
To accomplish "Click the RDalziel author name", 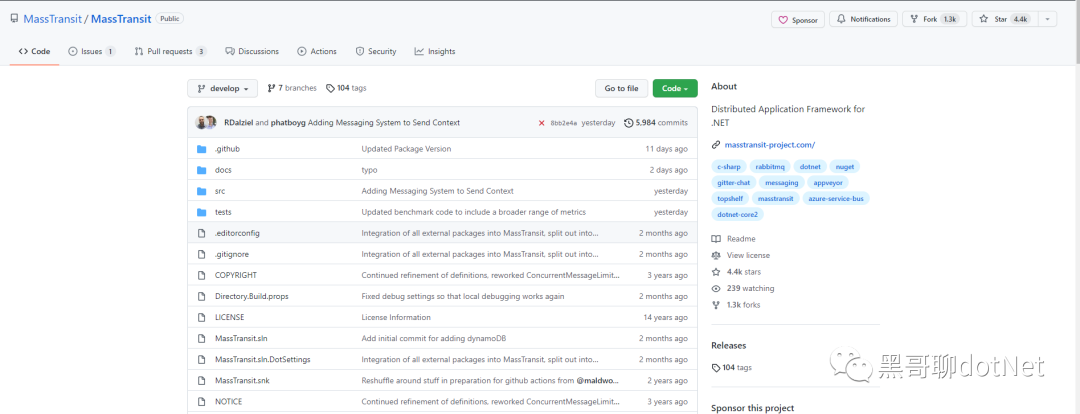I will pos(238,123).
